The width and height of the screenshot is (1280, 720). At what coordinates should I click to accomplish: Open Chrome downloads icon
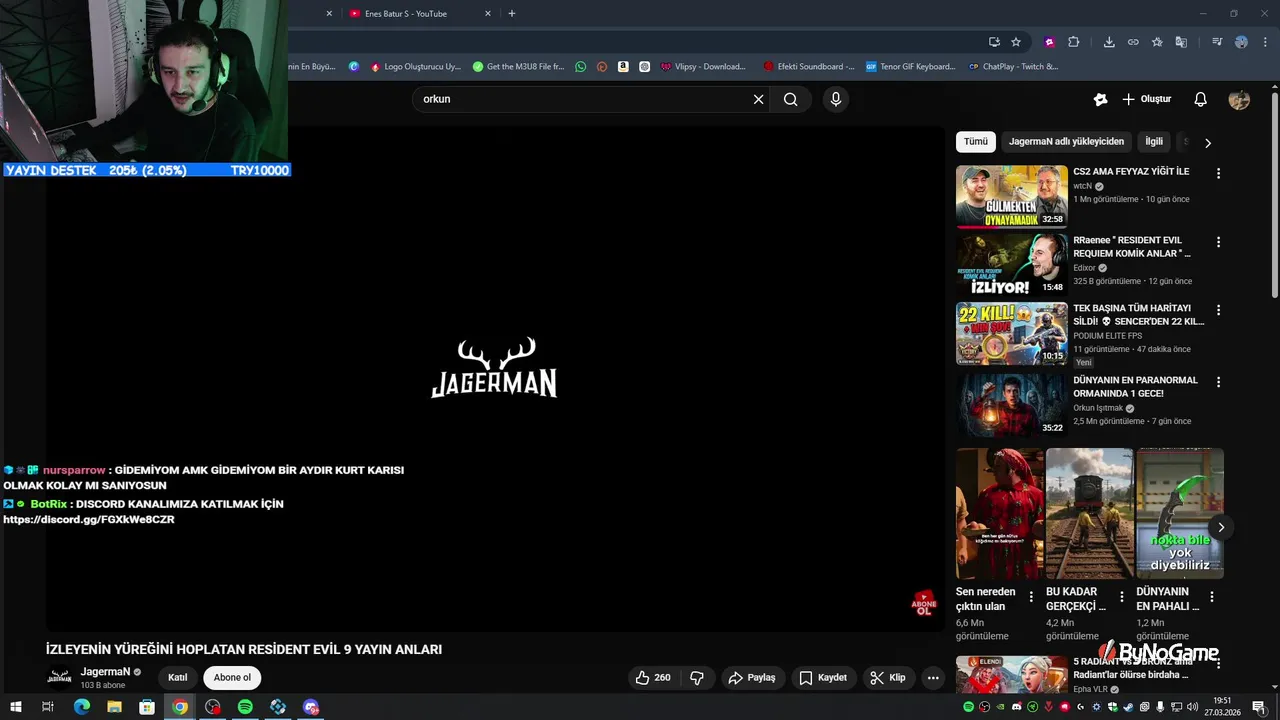pyautogui.click(x=1109, y=42)
